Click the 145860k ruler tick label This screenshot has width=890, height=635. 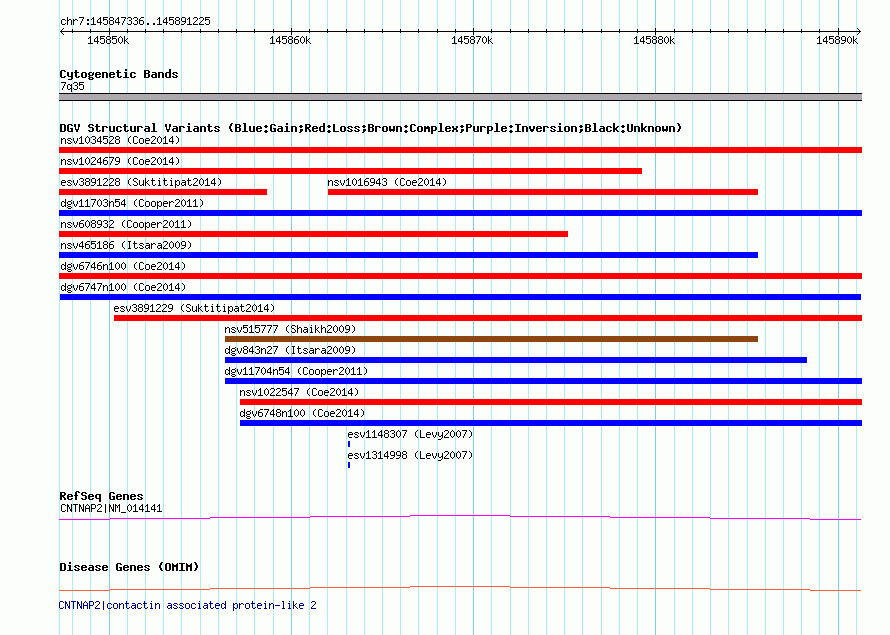pos(290,40)
